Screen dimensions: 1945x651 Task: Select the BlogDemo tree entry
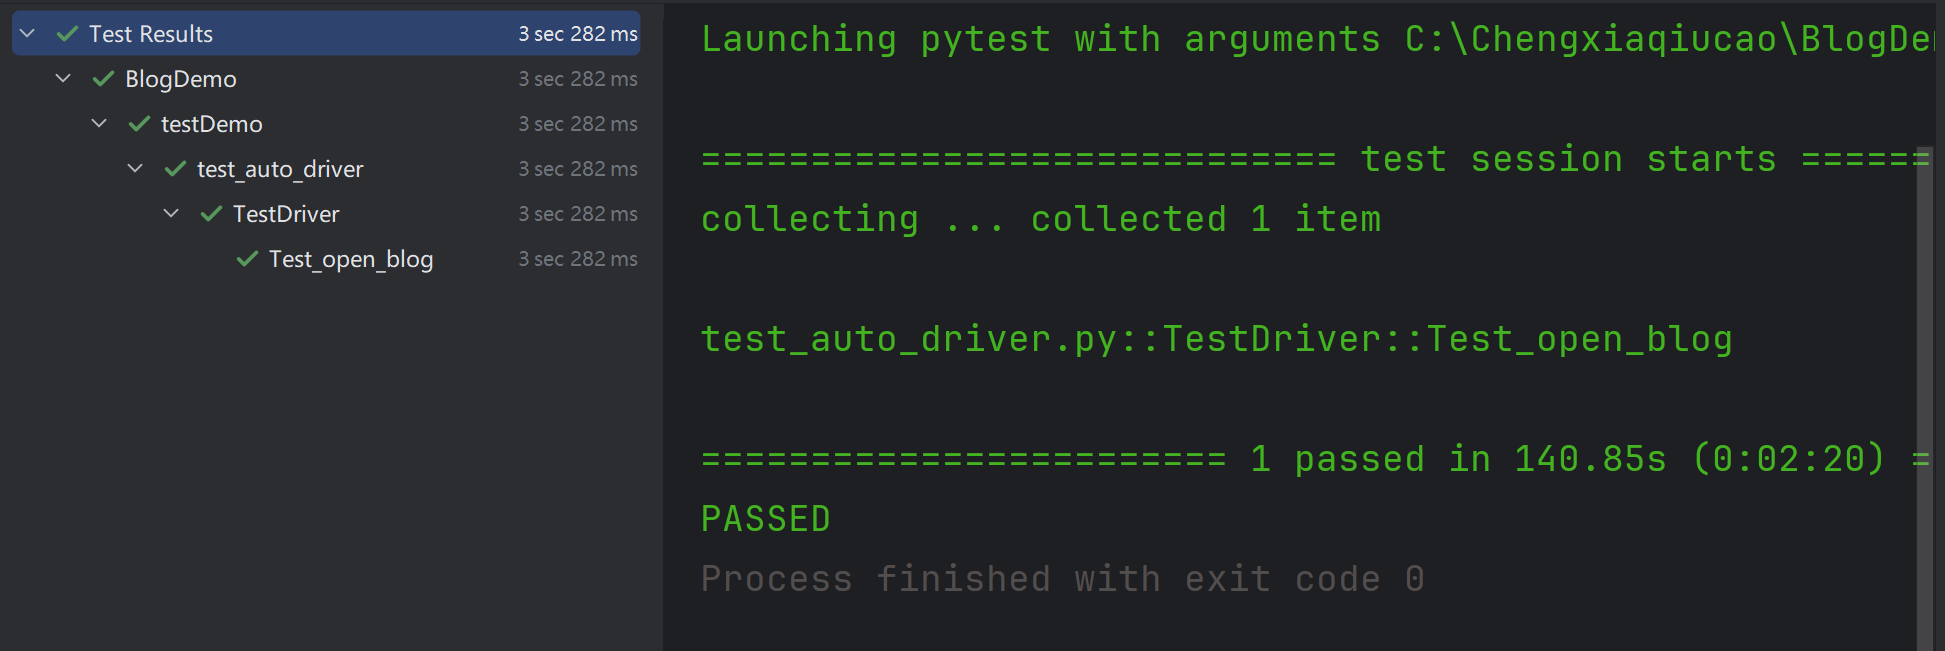click(x=181, y=79)
